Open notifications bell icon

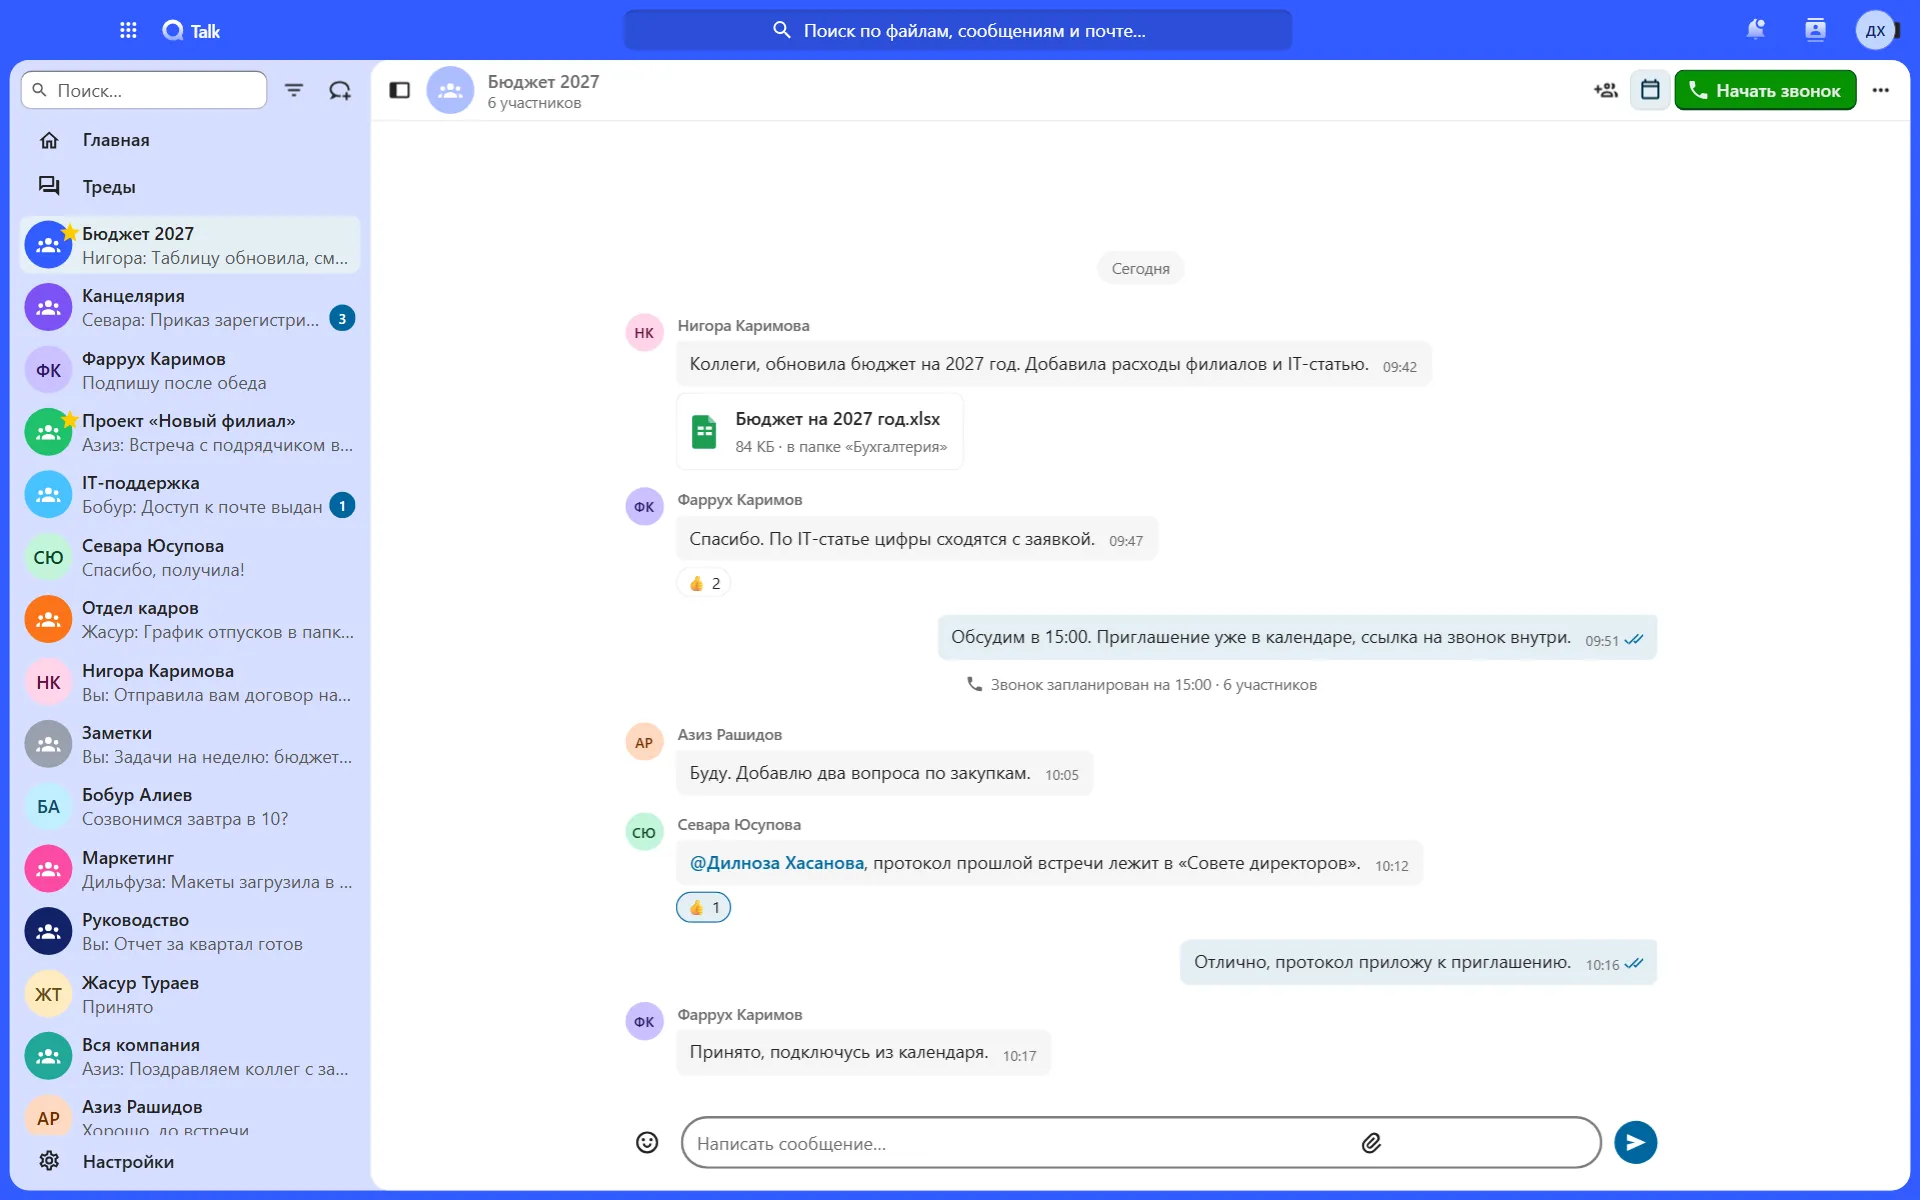(x=1755, y=30)
